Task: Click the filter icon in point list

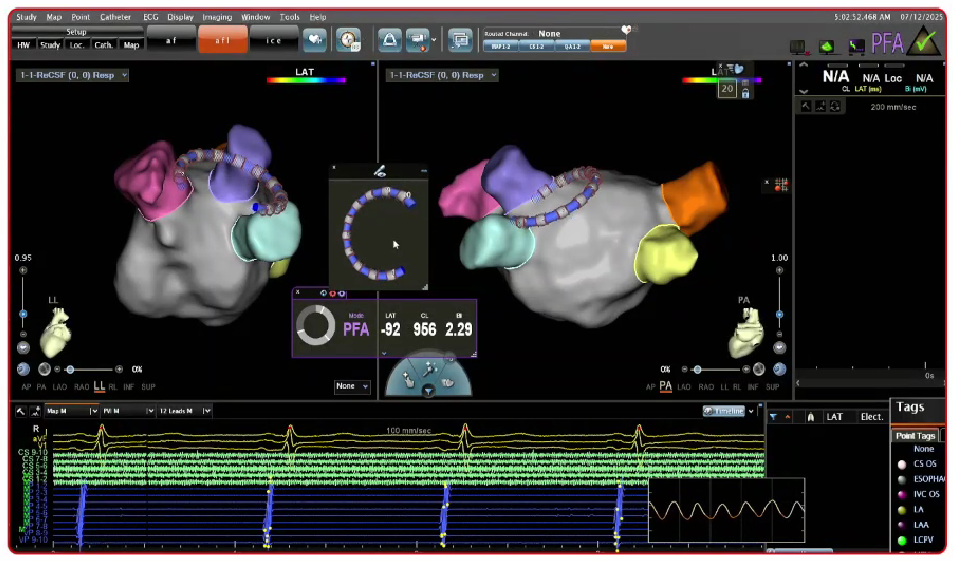Action: (x=774, y=416)
